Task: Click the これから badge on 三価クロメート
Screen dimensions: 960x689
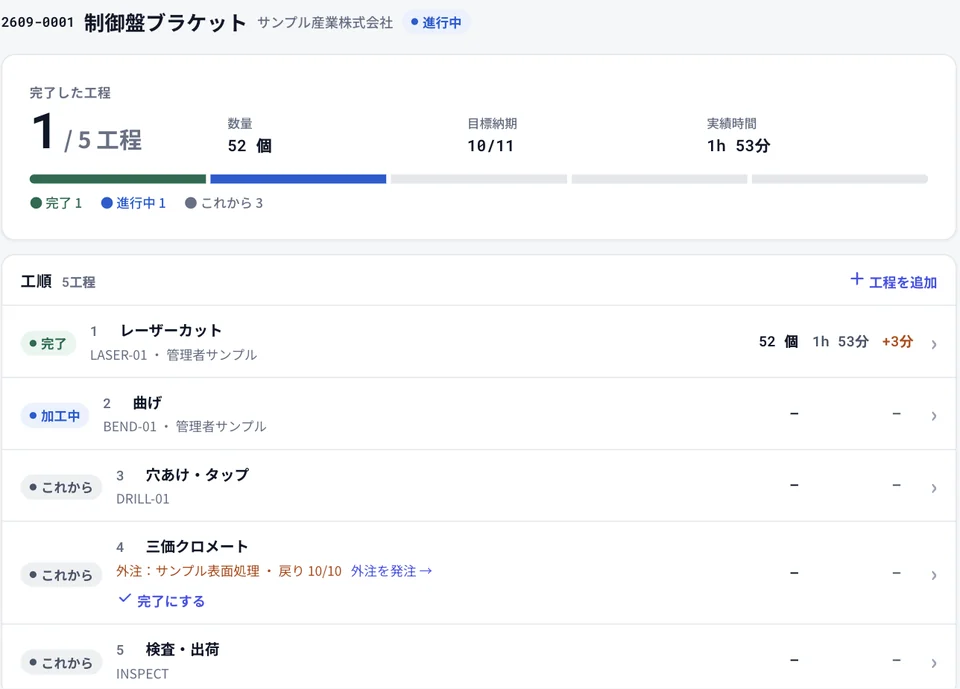Action: click(x=61, y=575)
